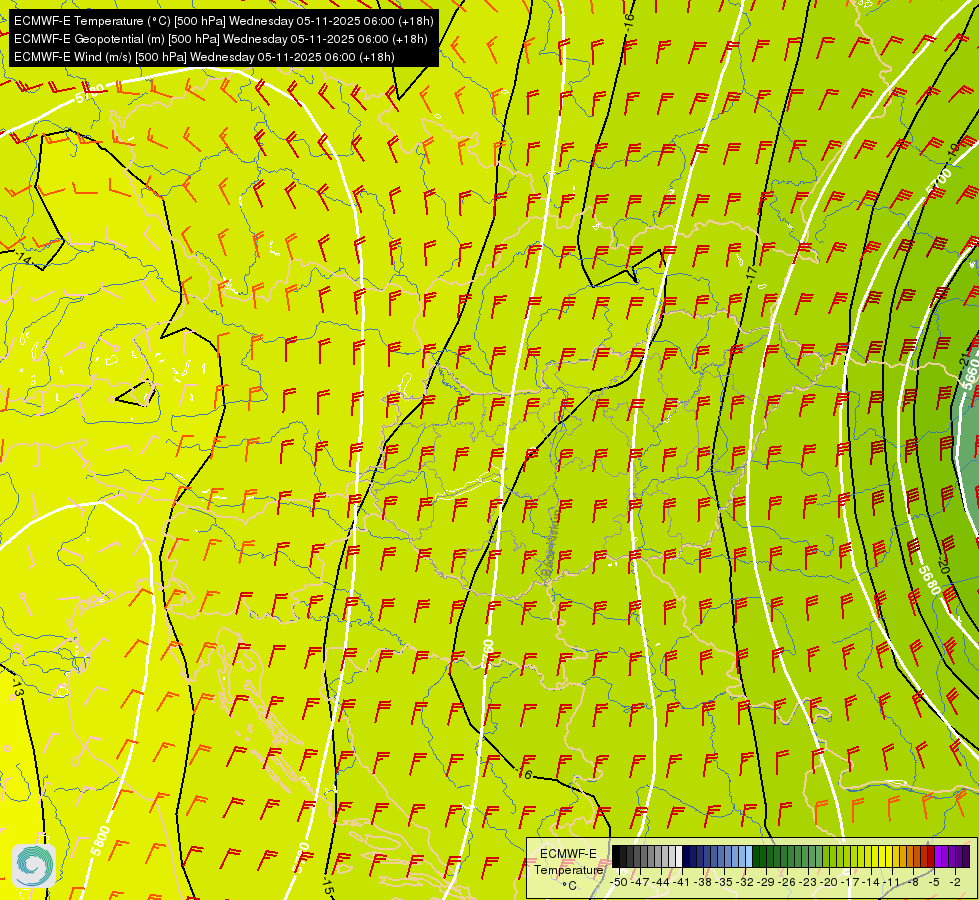Click the 5700 geopotential contour label
The image size is (979, 900).
click(x=939, y=181)
